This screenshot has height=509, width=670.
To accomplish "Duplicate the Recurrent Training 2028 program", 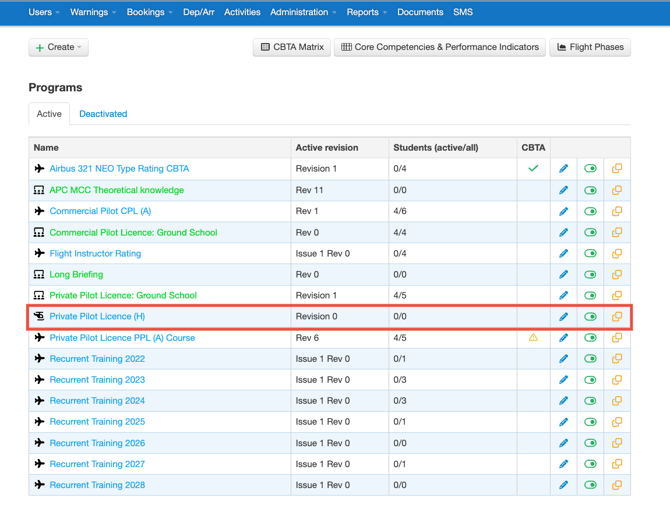I will tap(617, 485).
